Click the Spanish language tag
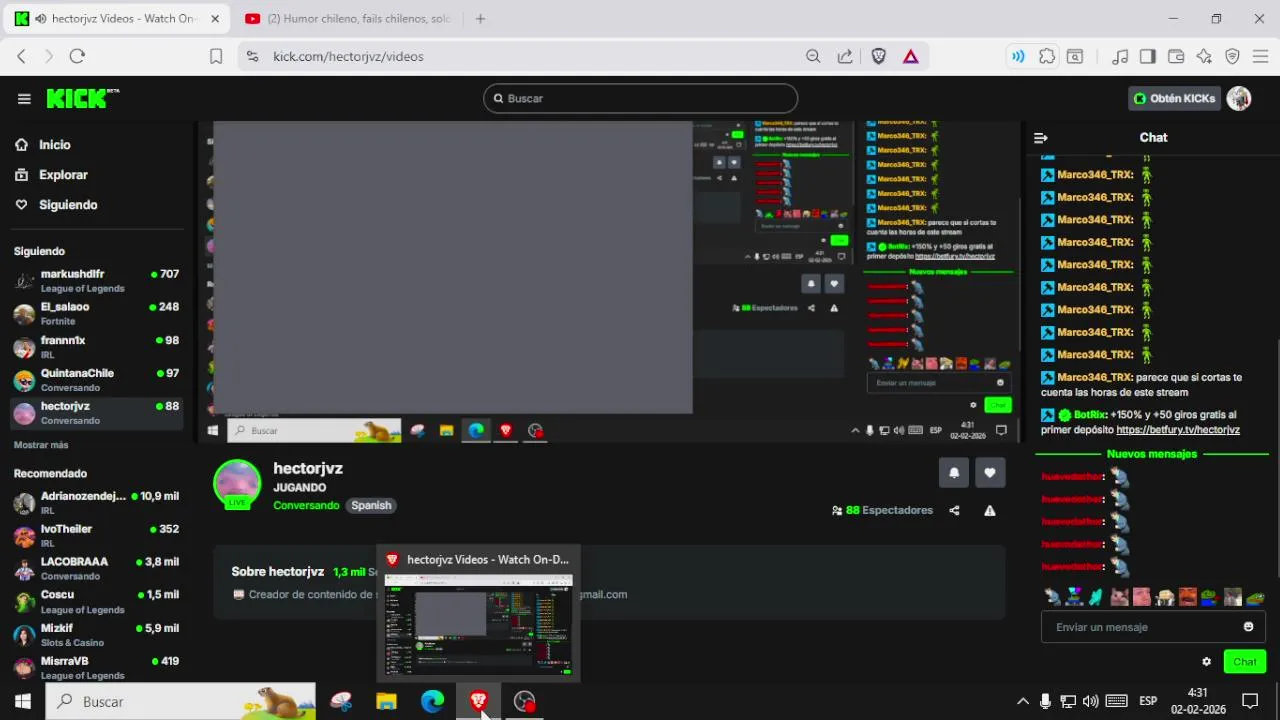 click(371, 505)
